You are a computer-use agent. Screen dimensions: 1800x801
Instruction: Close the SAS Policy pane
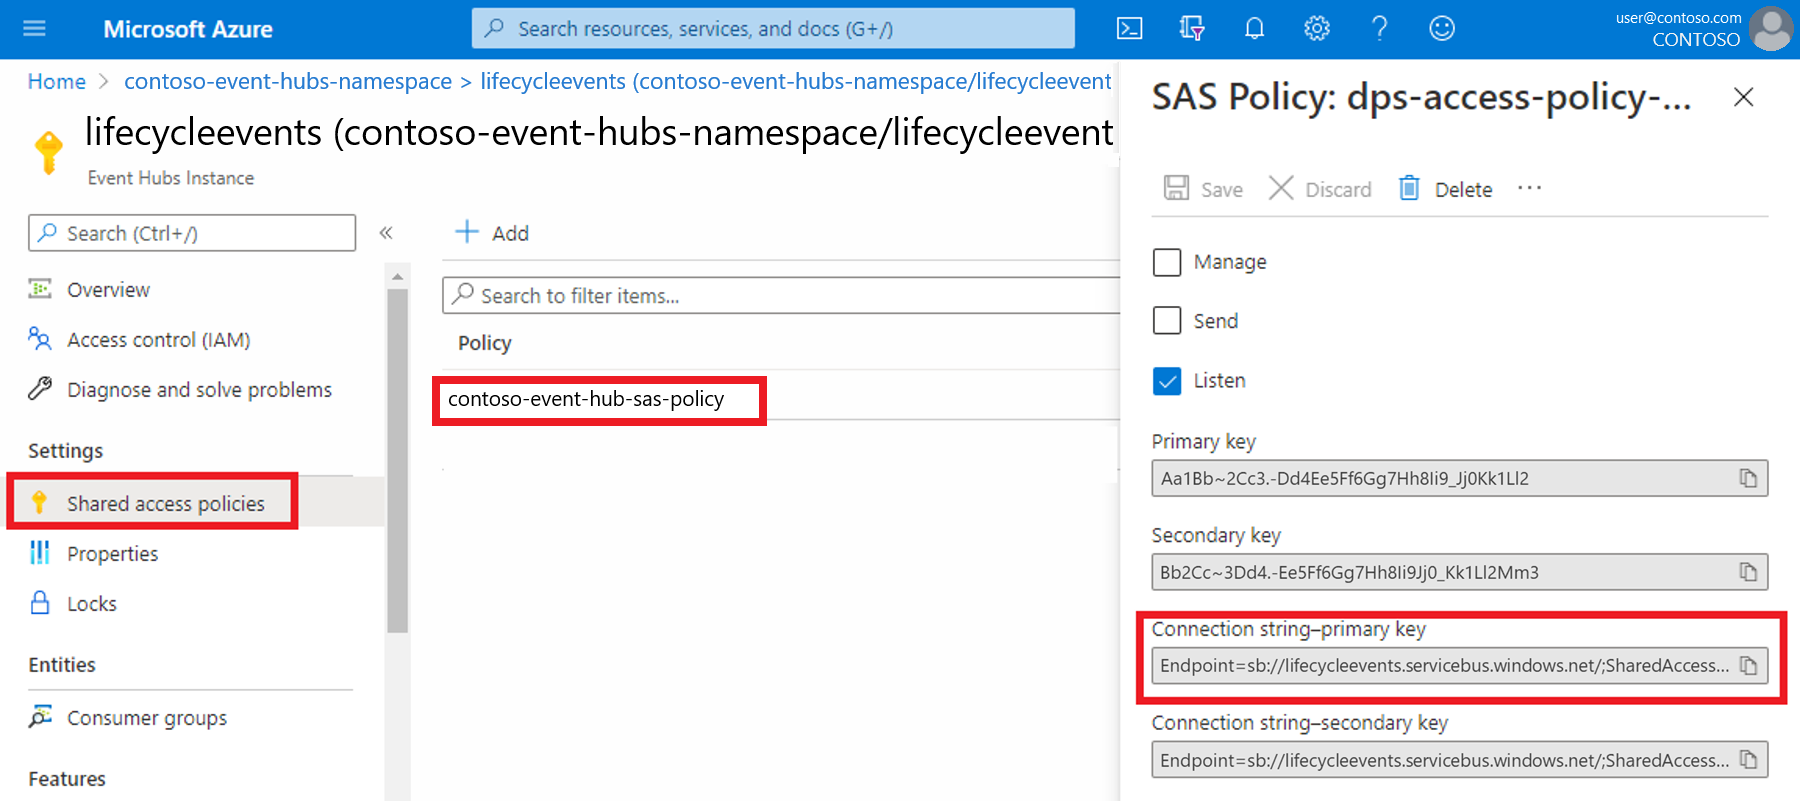(x=1743, y=97)
